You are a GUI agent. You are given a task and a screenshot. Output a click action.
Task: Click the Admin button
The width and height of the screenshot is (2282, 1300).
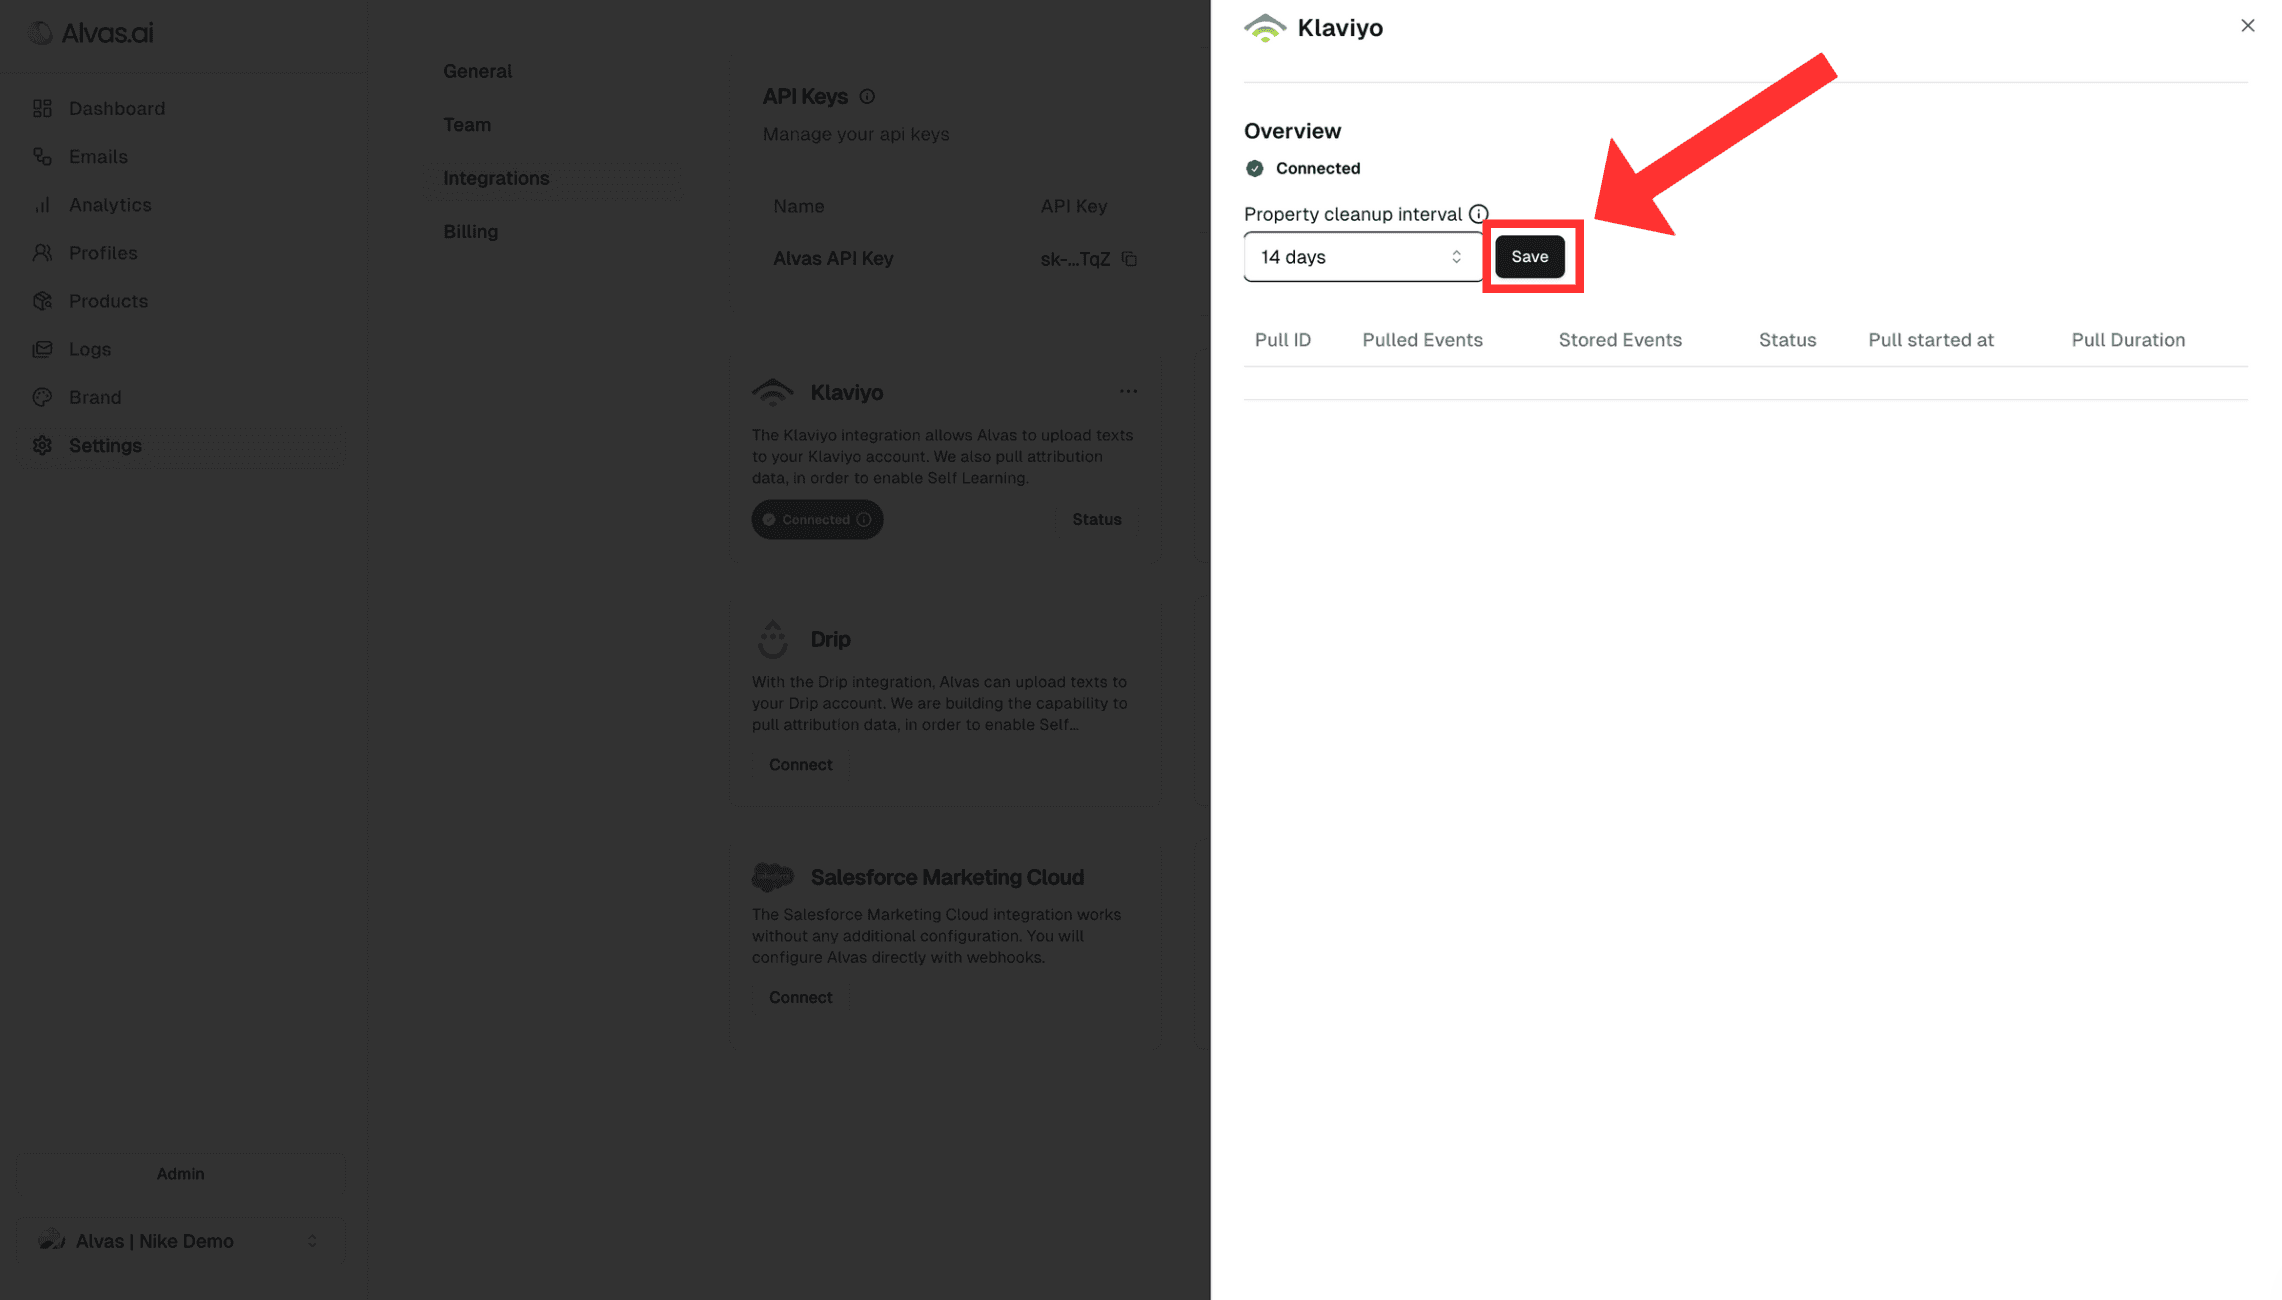point(180,1174)
